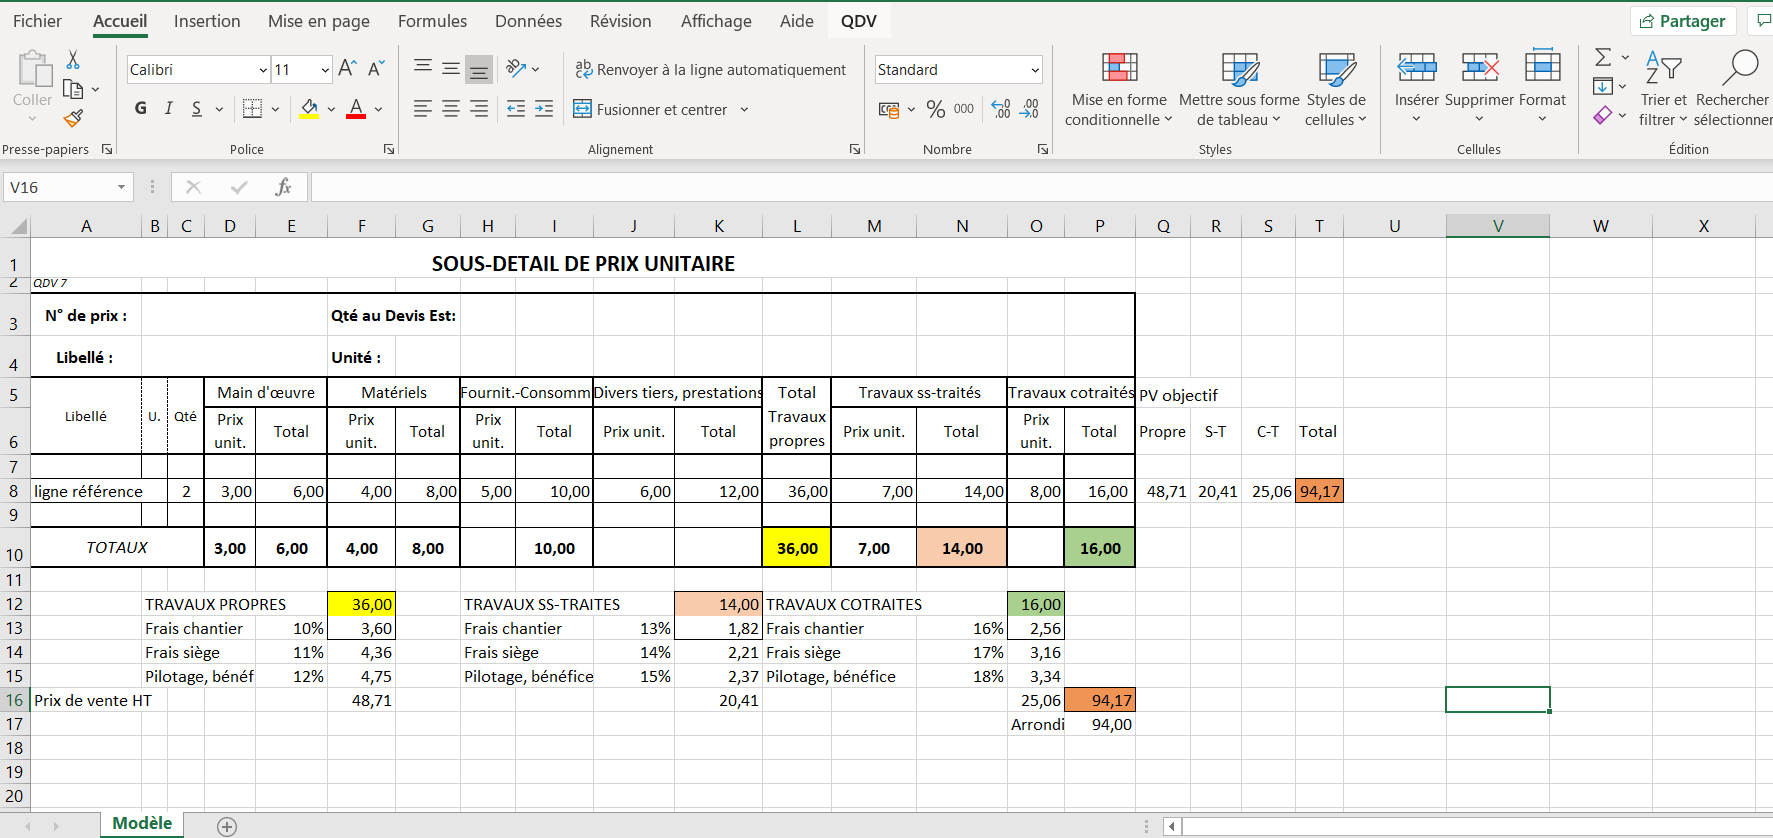1773x838 pixels.
Task: Toggle underline S formatting
Action: tap(196, 108)
